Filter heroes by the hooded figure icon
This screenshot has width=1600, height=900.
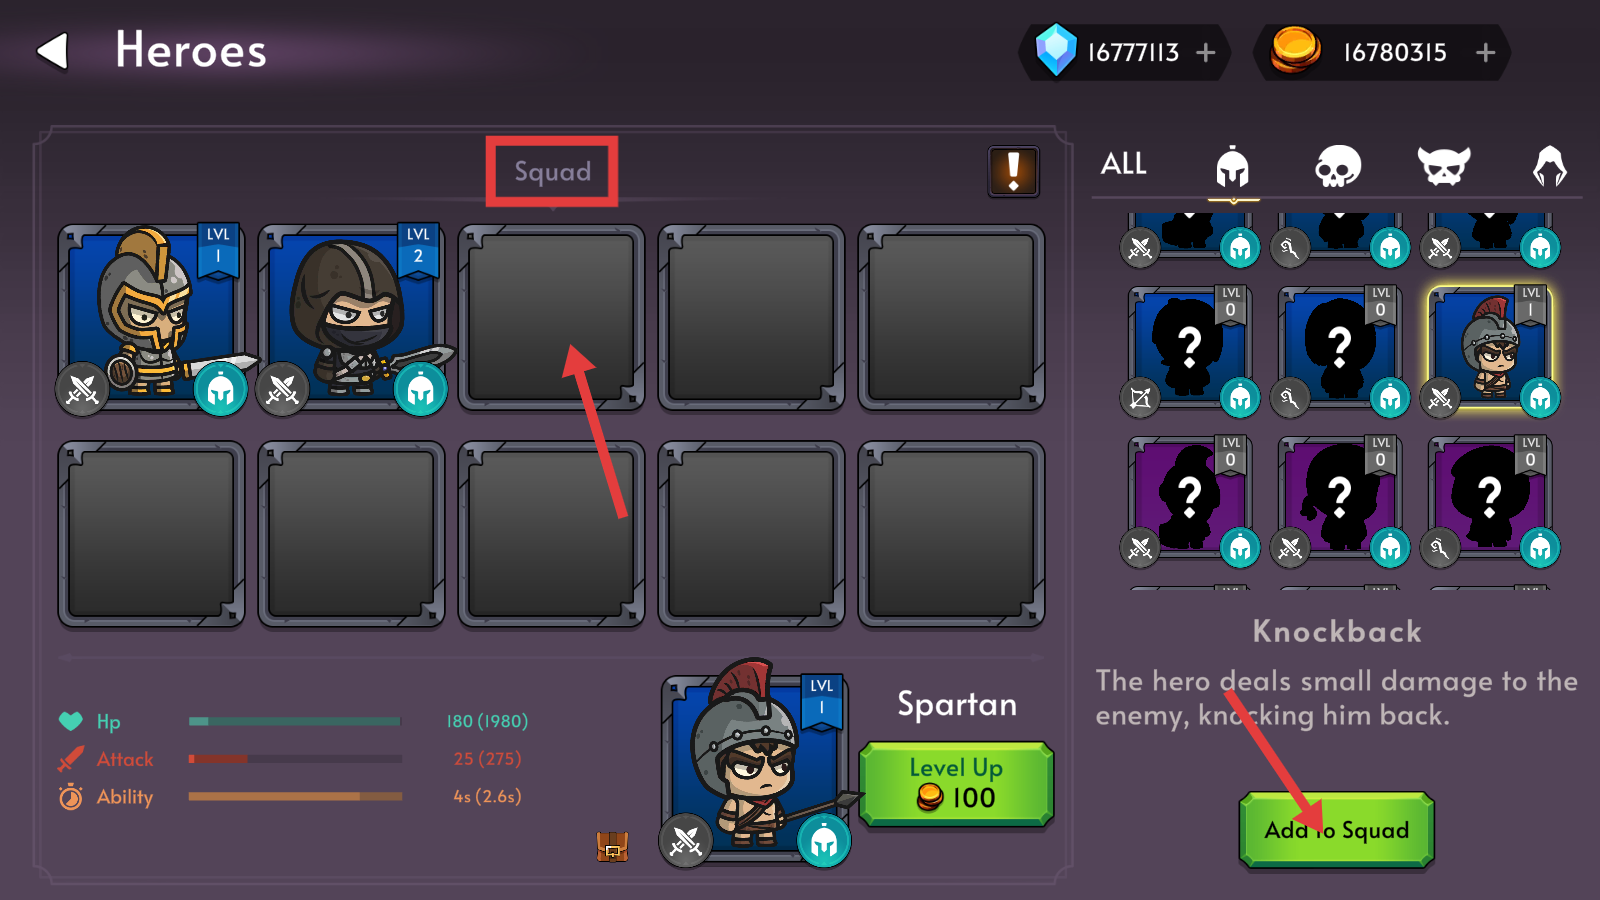coord(1549,166)
